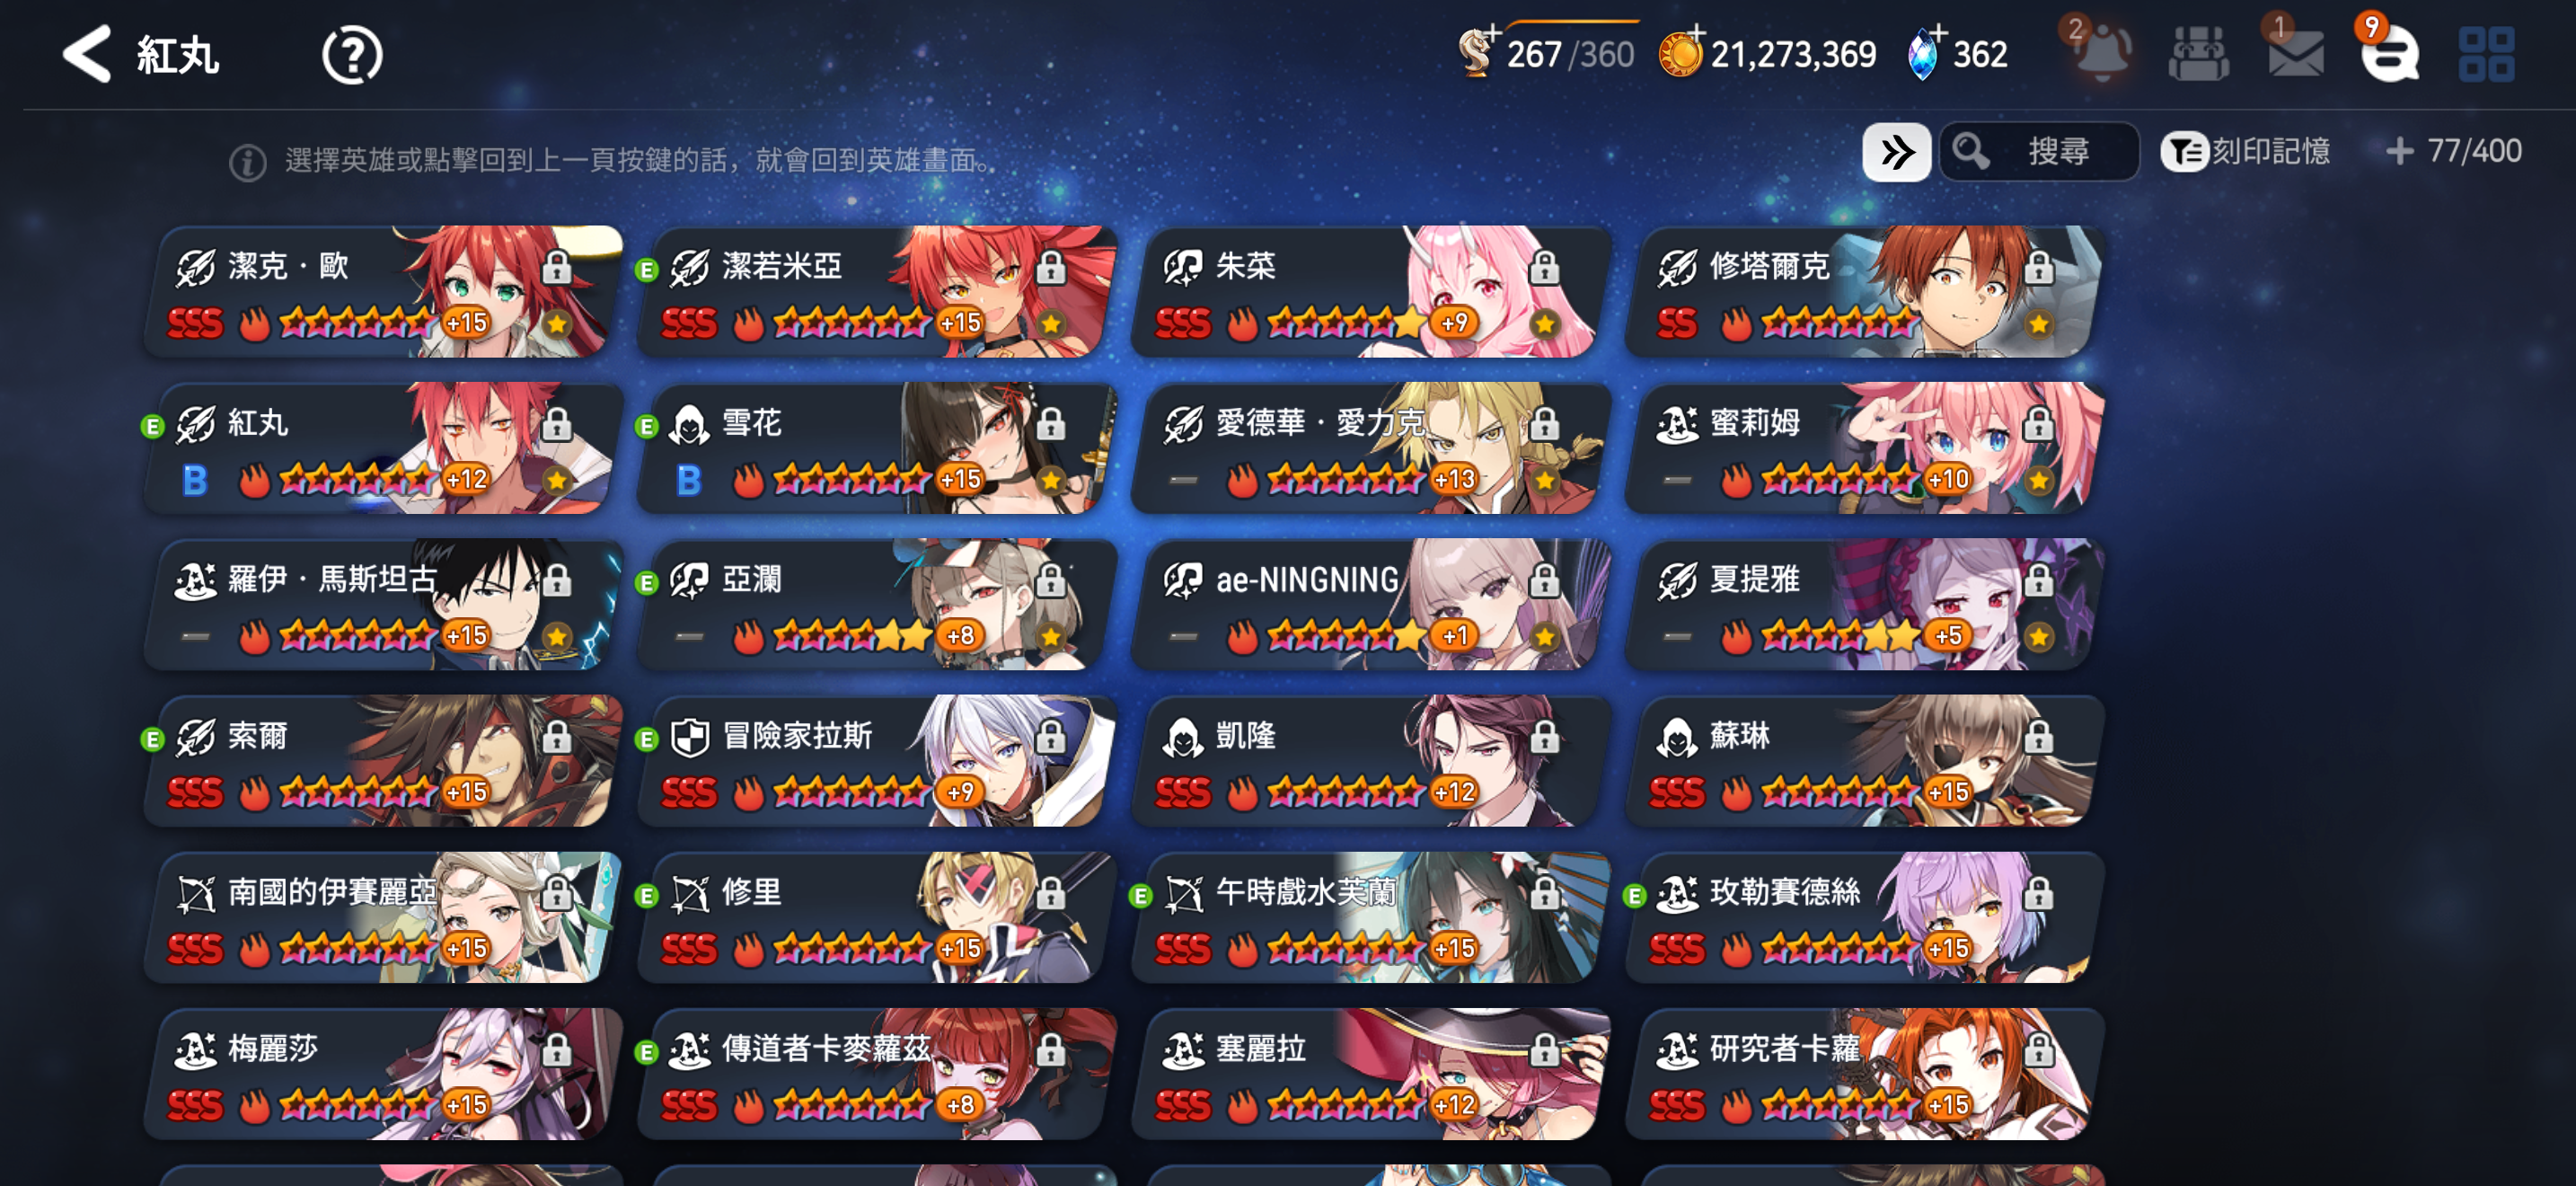Open the notification bell icon
This screenshot has height=1186, width=2576.
pyautogui.click(x=2103, y=52)
